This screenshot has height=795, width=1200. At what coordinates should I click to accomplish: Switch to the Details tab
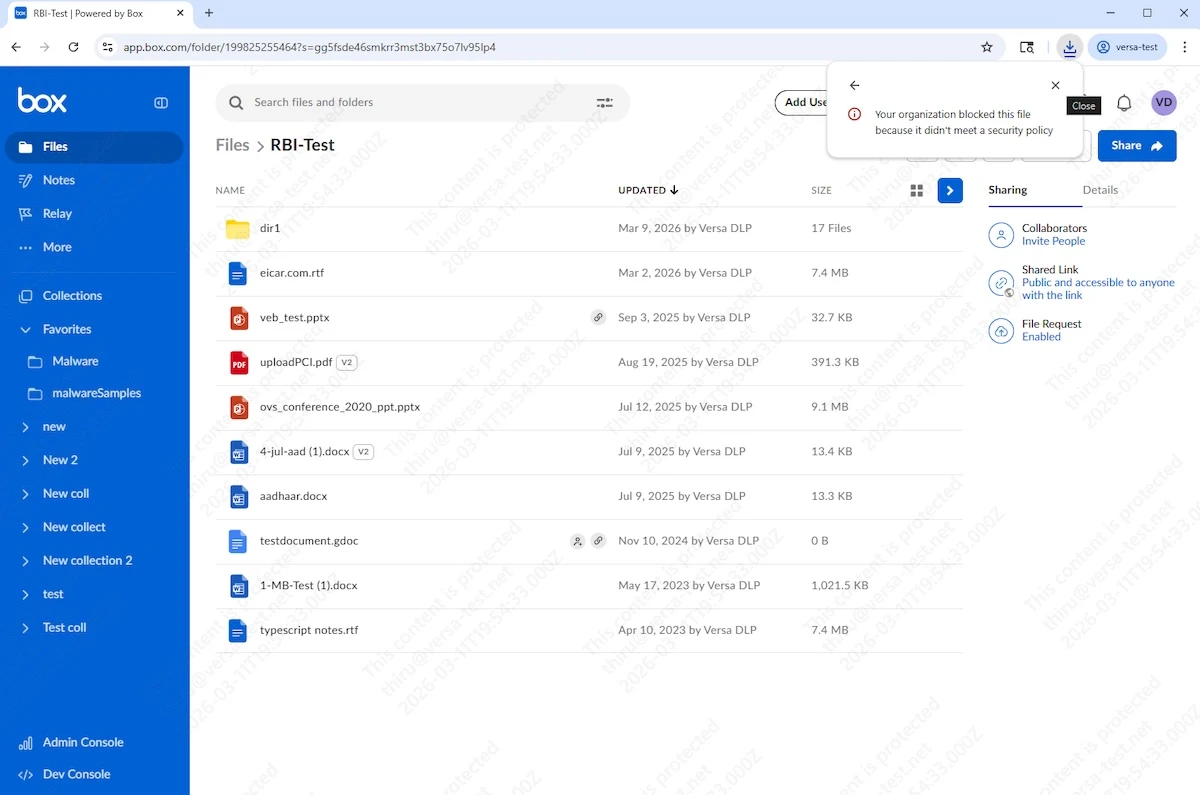point(1100,190)
